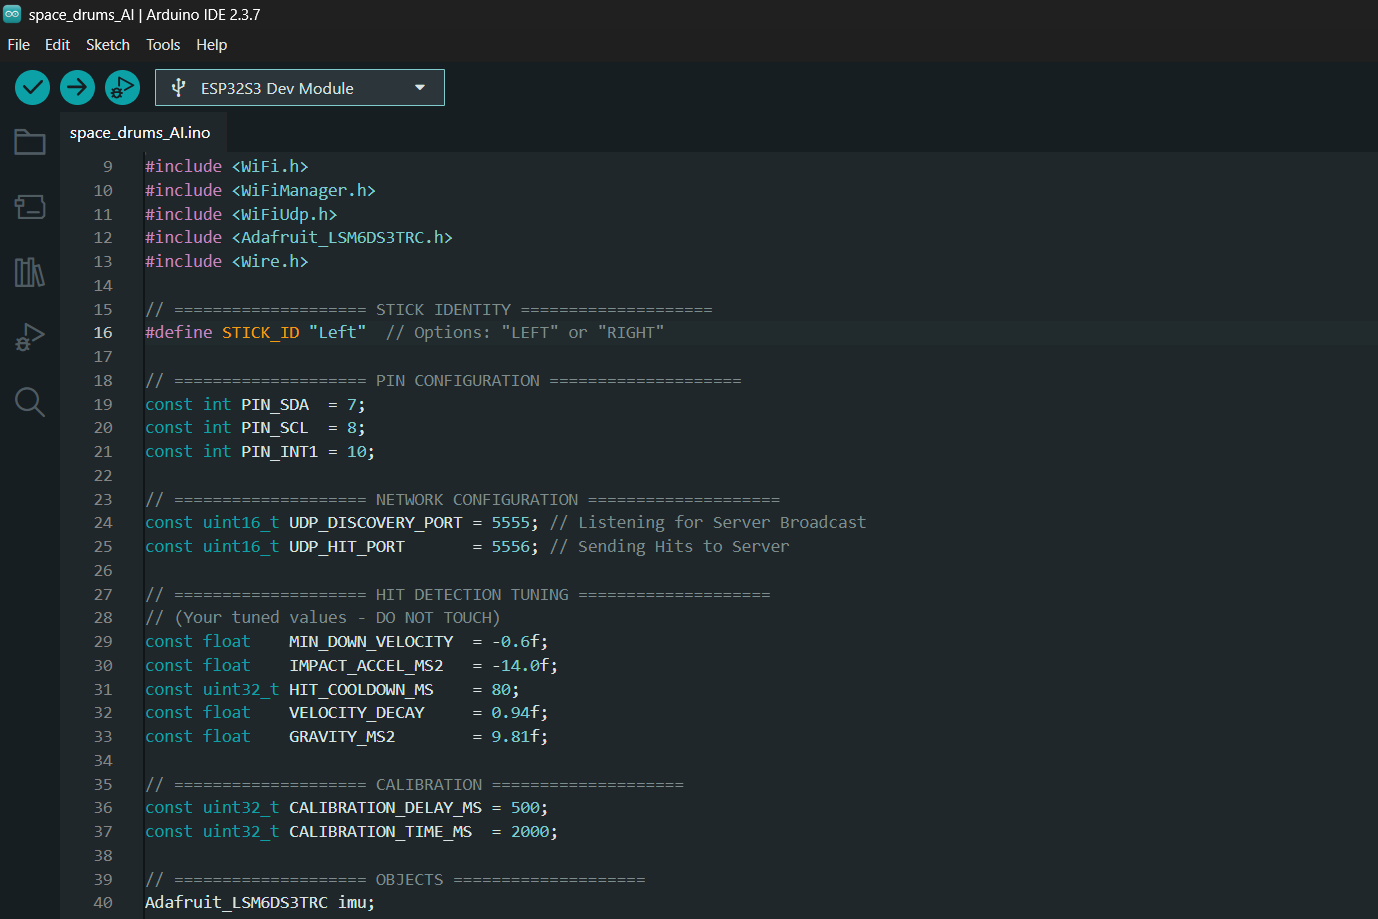Viewport: 1378px width, 919px height.
Task: Click the <Adafruit_LSM6DS3TRC.h> include text
Action: [x=342, y=238]
